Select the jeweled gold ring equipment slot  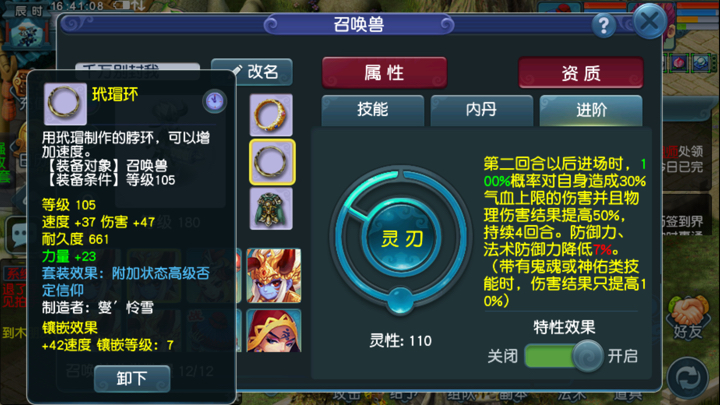tap(271, 115)
